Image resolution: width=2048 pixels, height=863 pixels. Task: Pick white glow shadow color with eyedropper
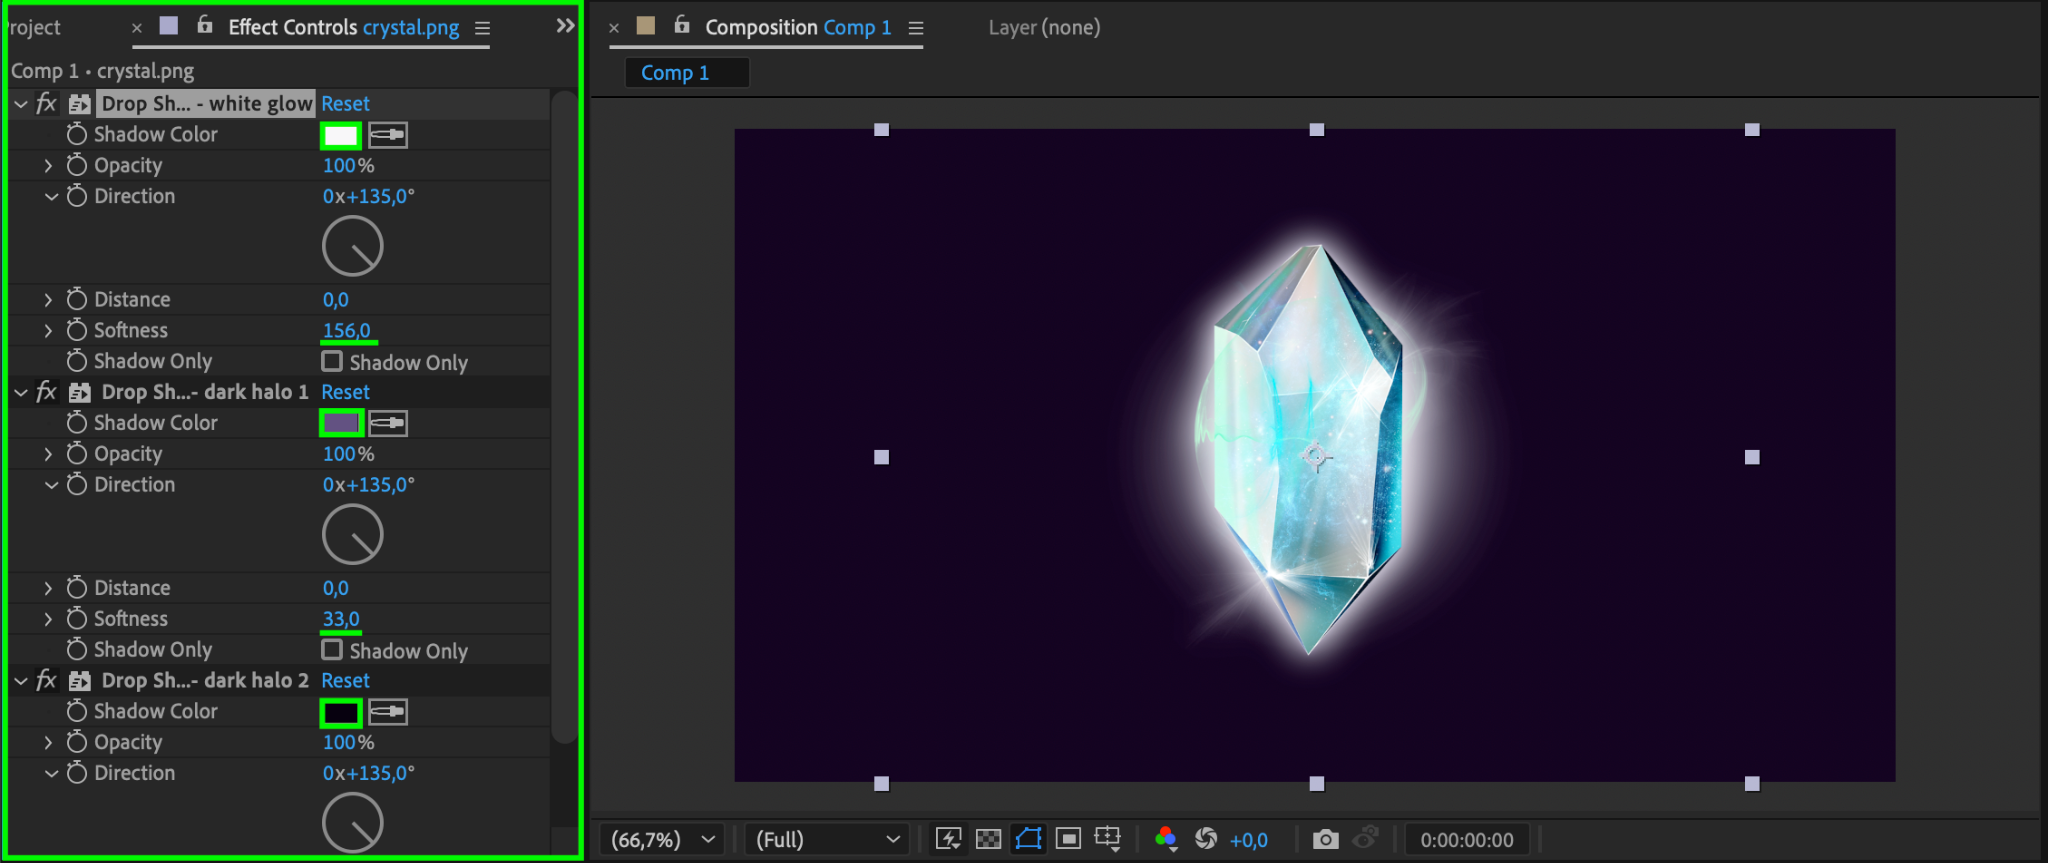point(388,135)
